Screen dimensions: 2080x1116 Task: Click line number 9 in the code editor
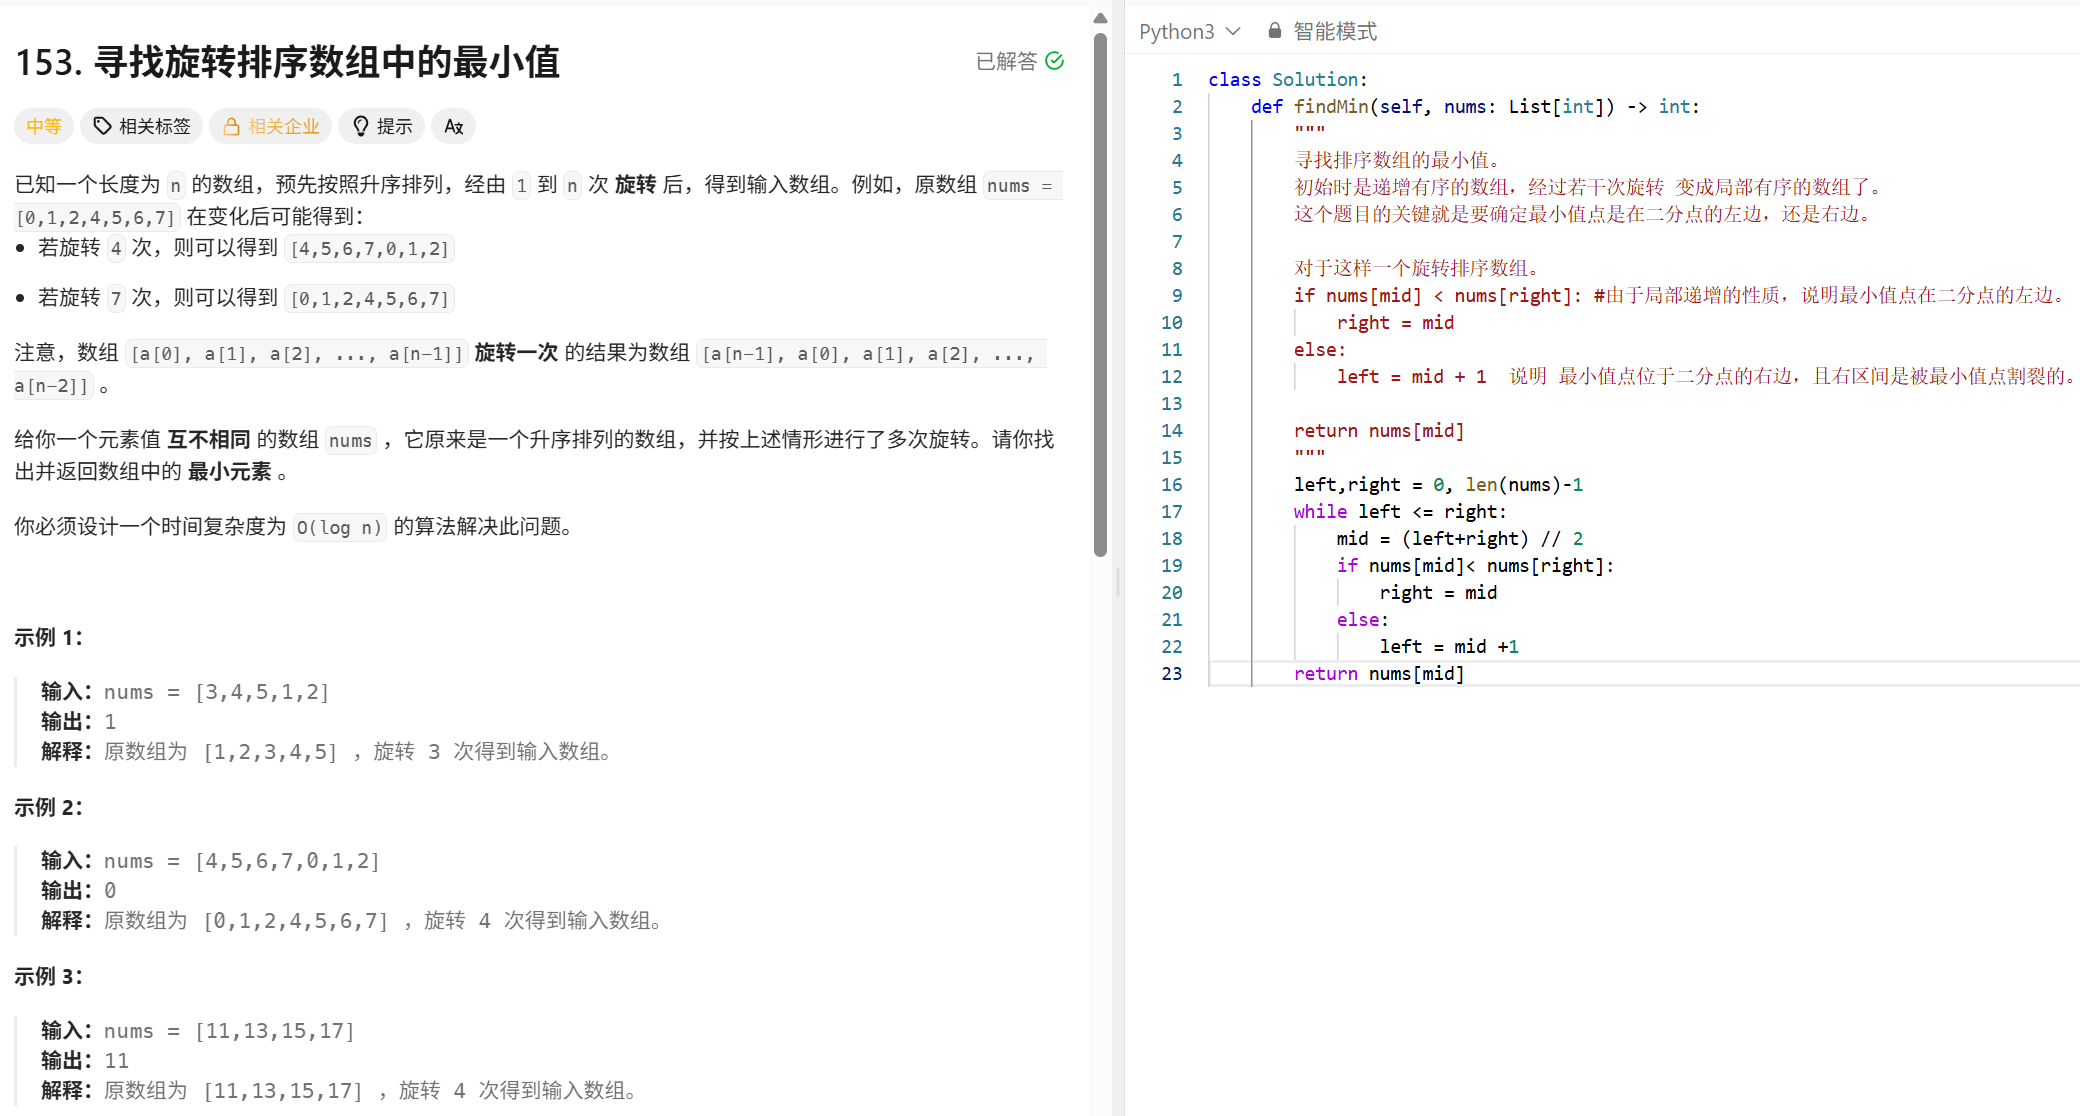tap(1176, 296)
